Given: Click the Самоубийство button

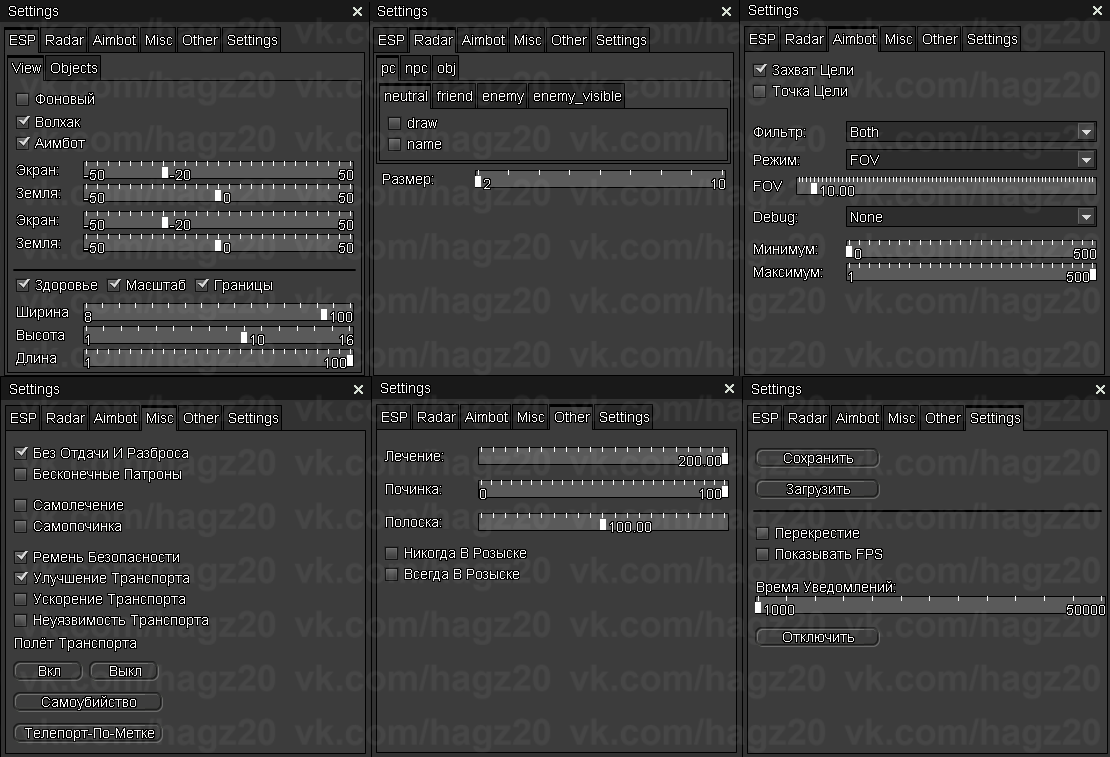Looking at the screenshot, I should (88, 702).
